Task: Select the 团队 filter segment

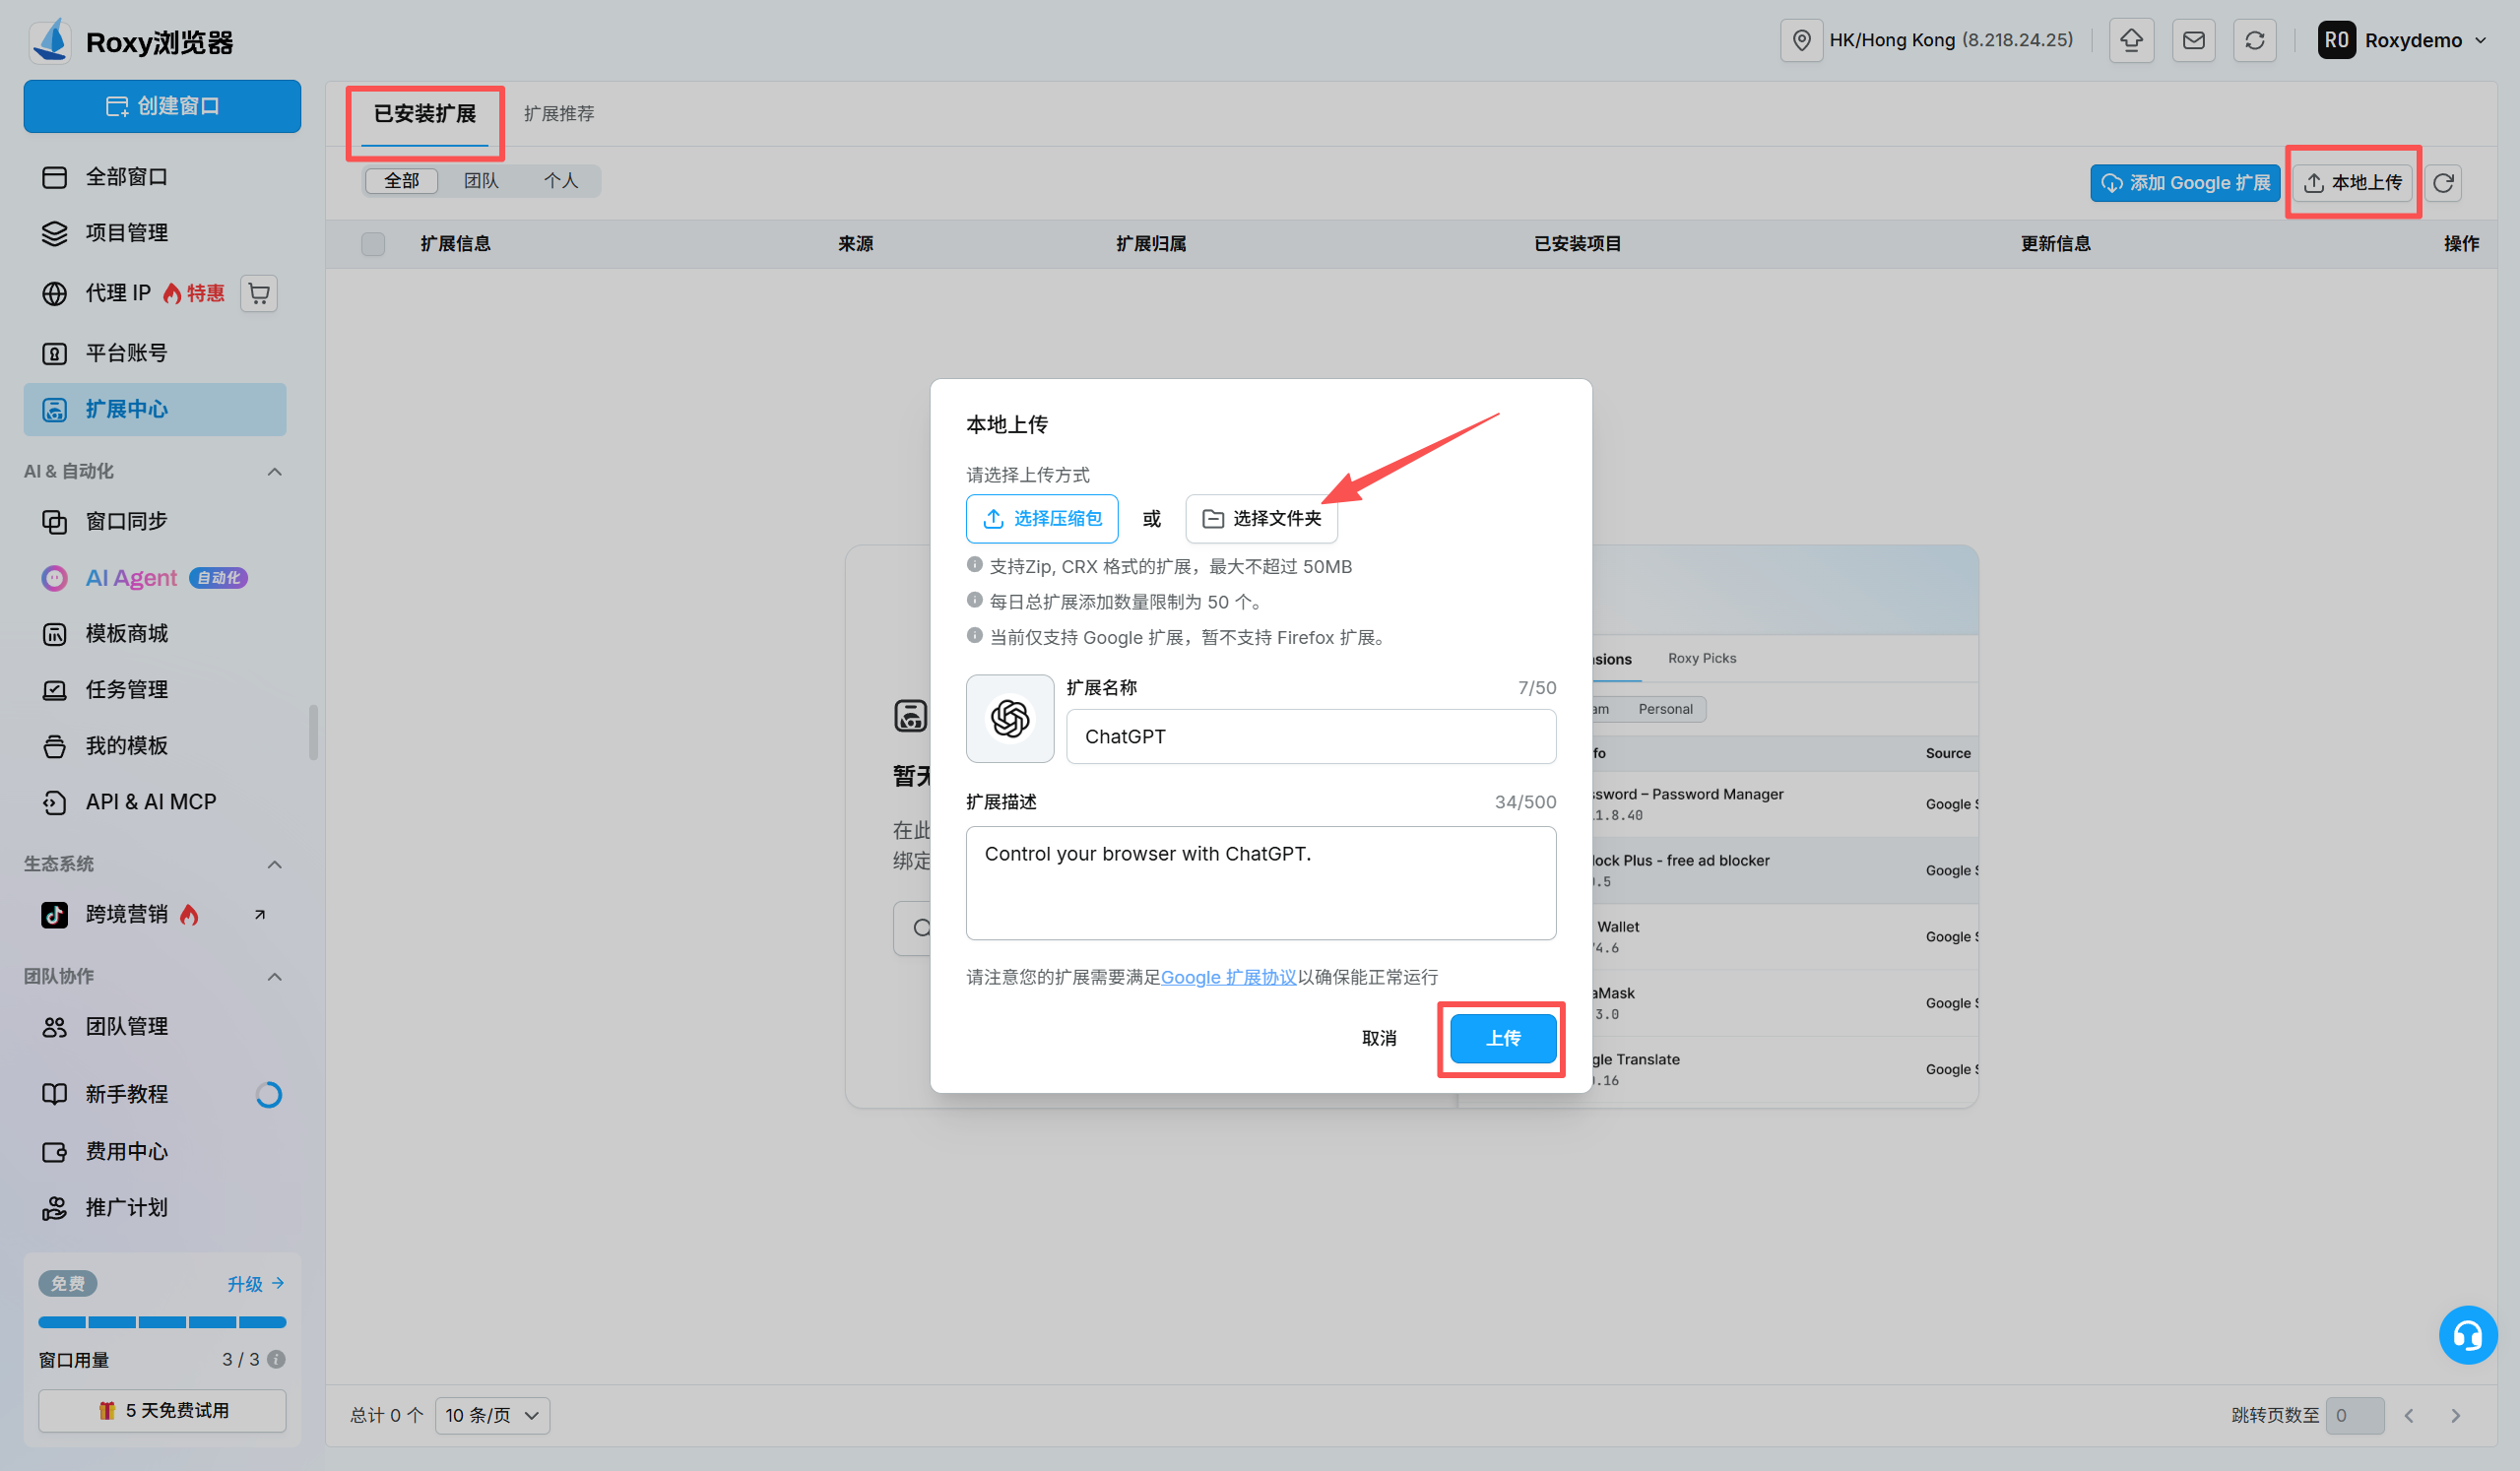Action: pos(481,181)
